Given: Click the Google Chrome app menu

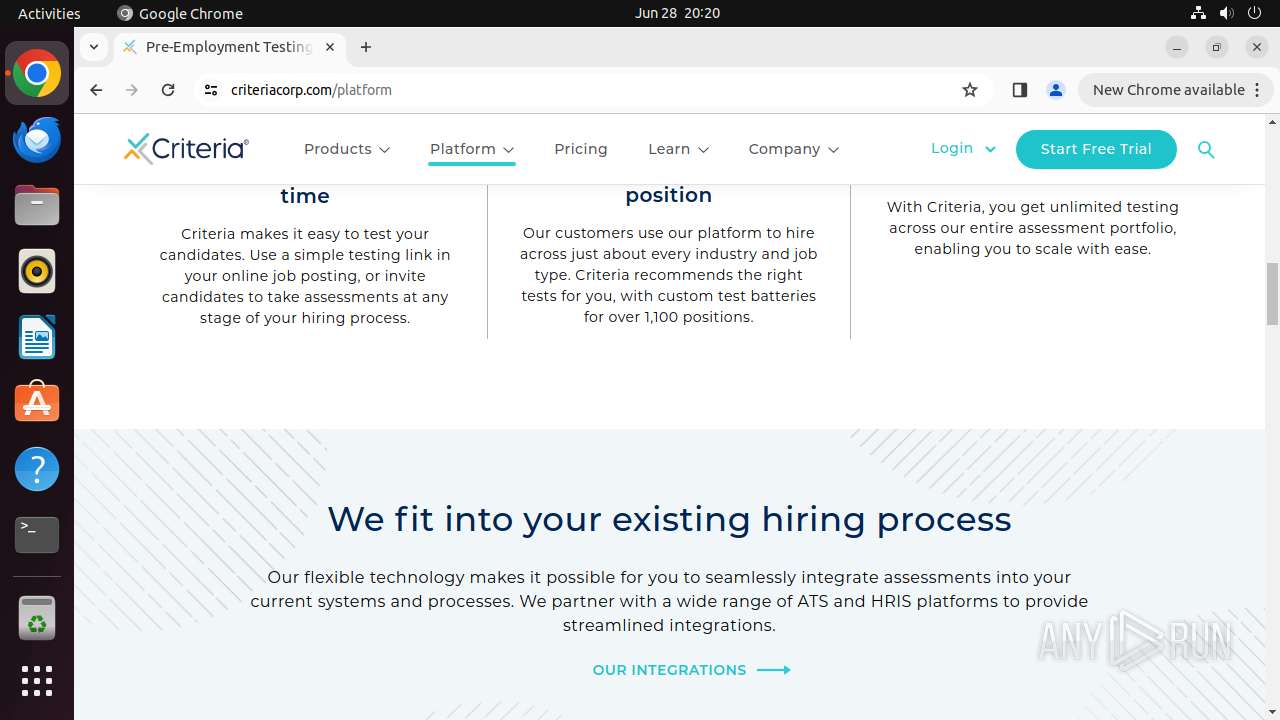Looking at the screenshot, I should pos(180,13).
